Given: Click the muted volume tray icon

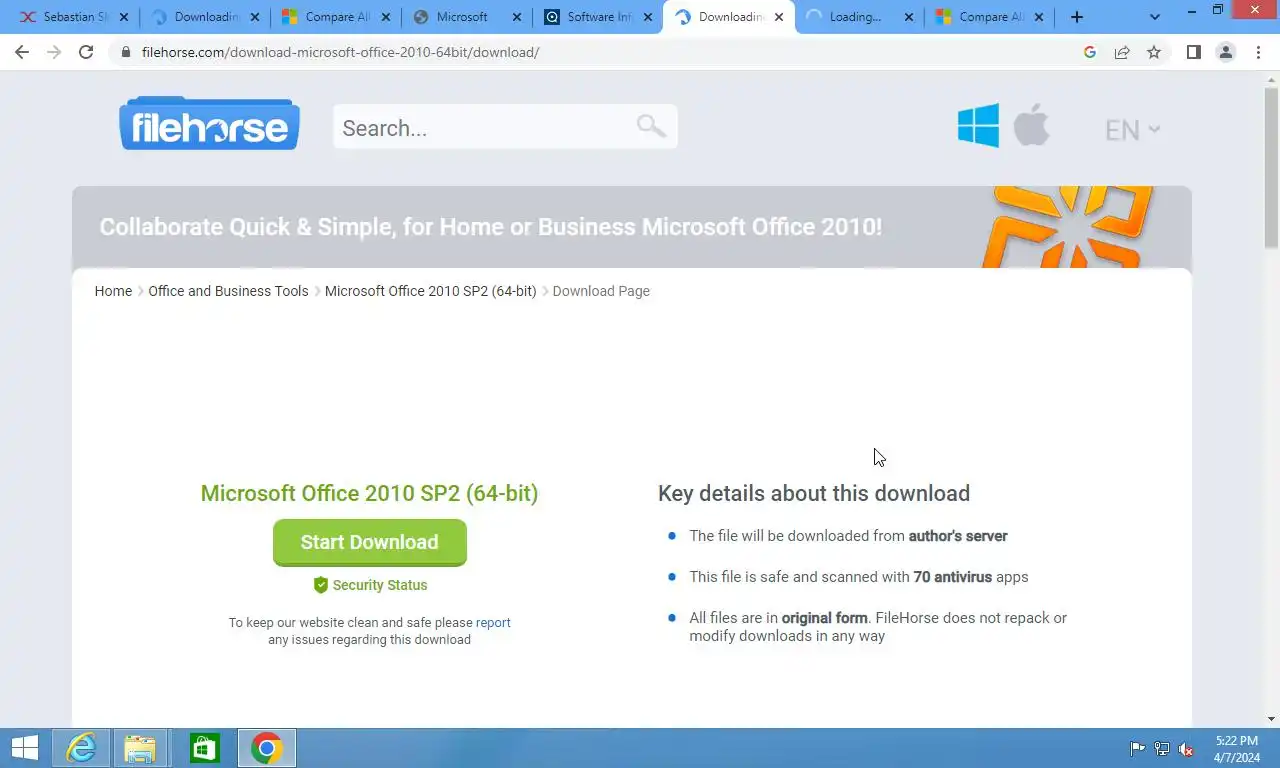Looking at the screenshot, I should coord(1186,748).
